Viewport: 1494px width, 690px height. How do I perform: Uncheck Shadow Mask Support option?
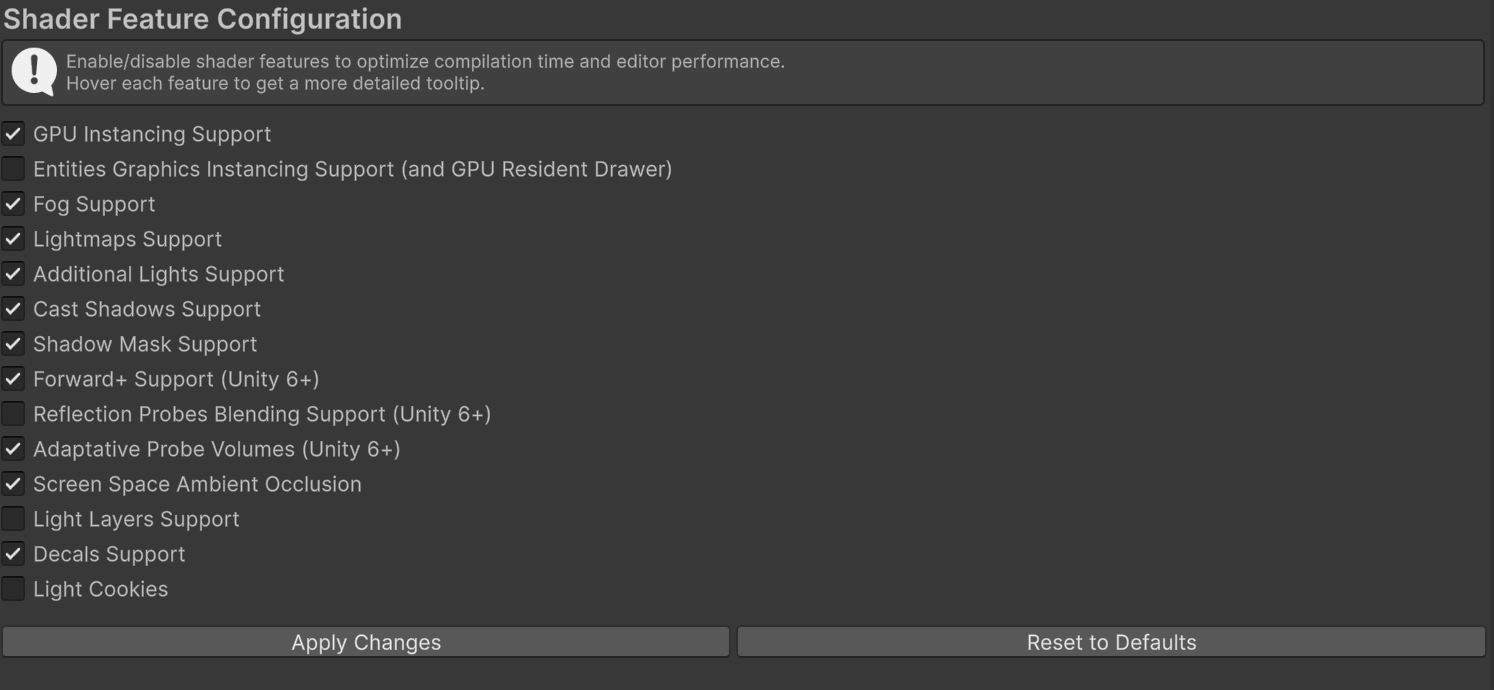point(13,344)
